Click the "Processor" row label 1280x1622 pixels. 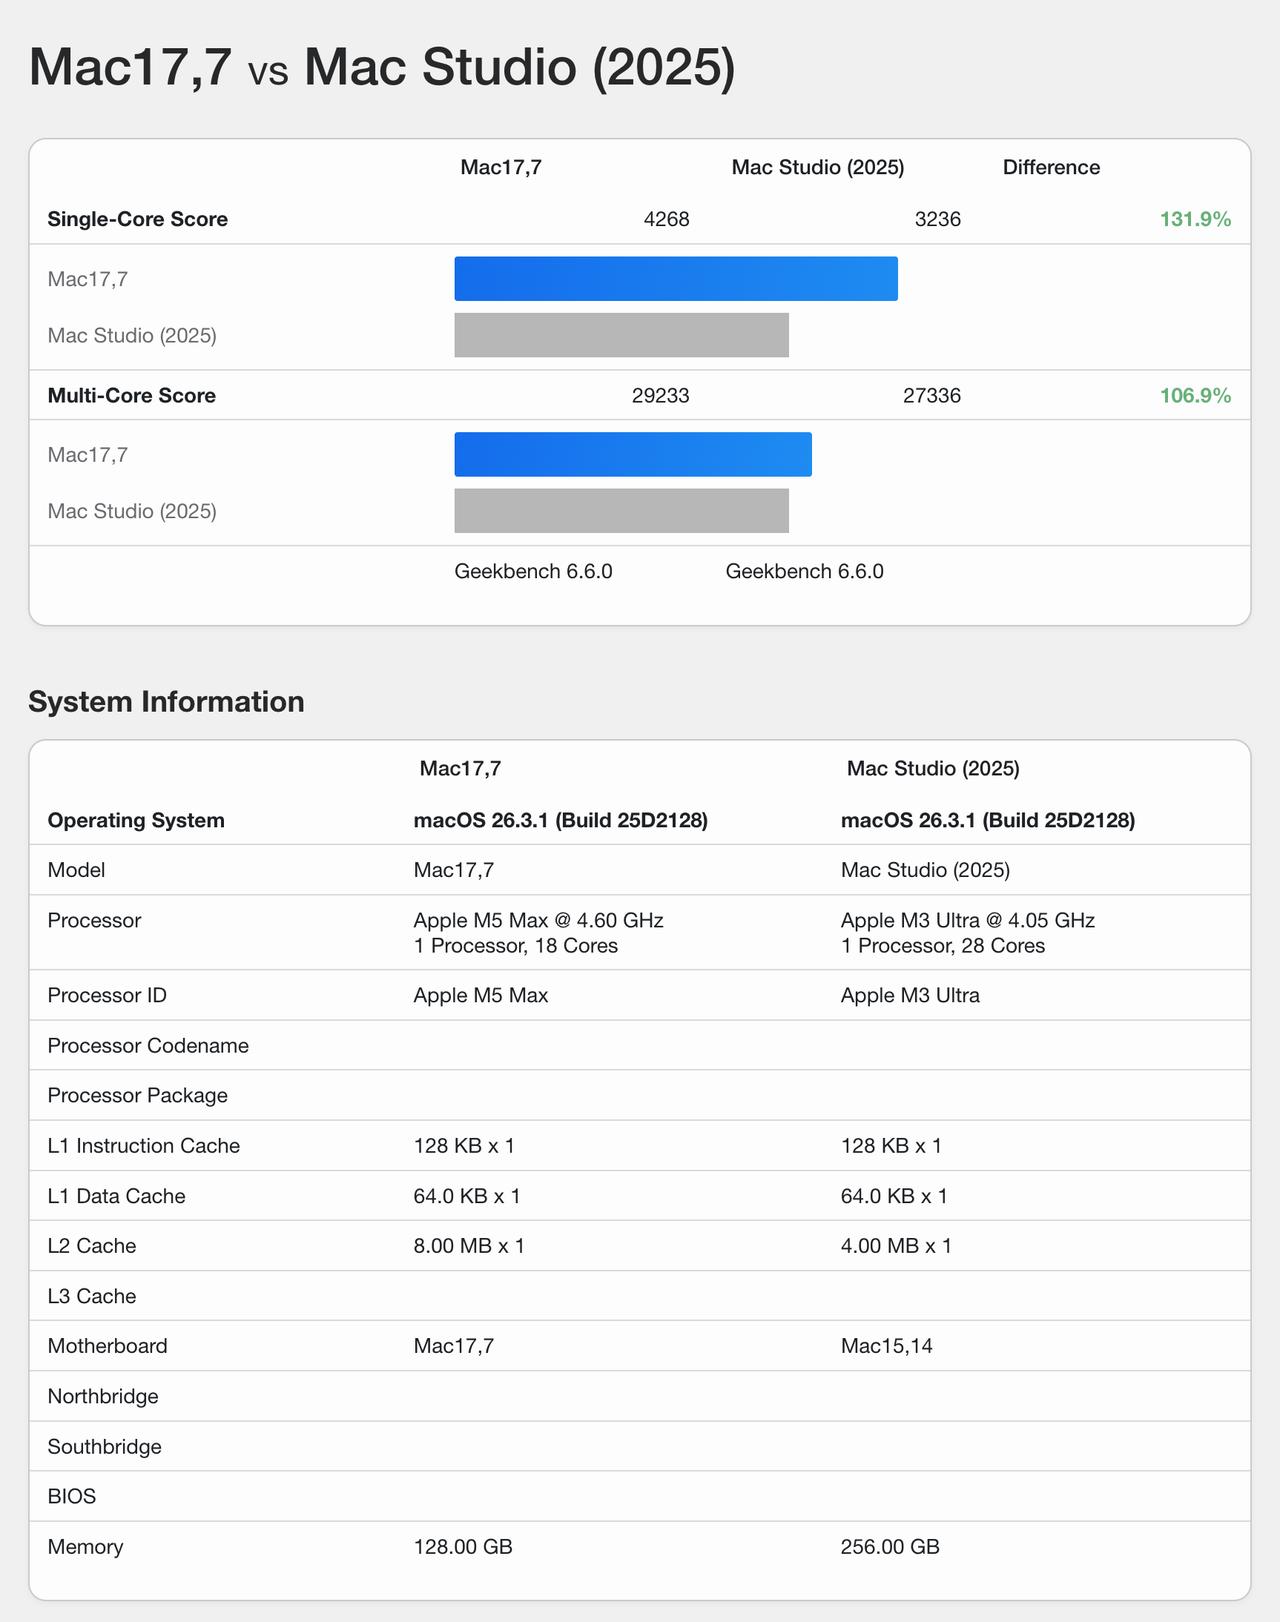[95, 920]
